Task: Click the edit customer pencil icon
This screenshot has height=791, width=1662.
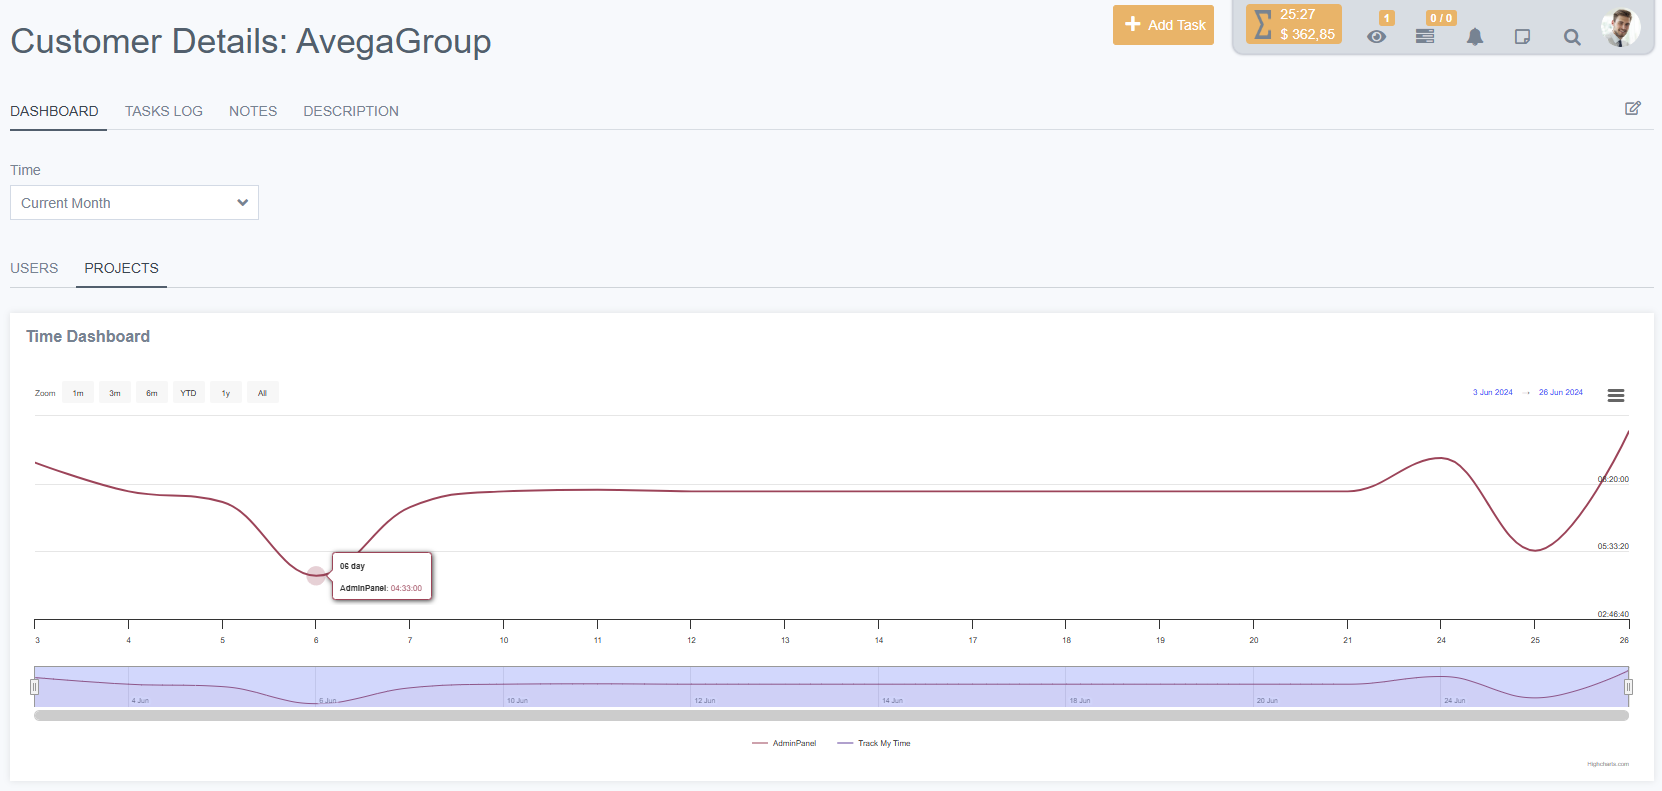Action: point(1632,108)
